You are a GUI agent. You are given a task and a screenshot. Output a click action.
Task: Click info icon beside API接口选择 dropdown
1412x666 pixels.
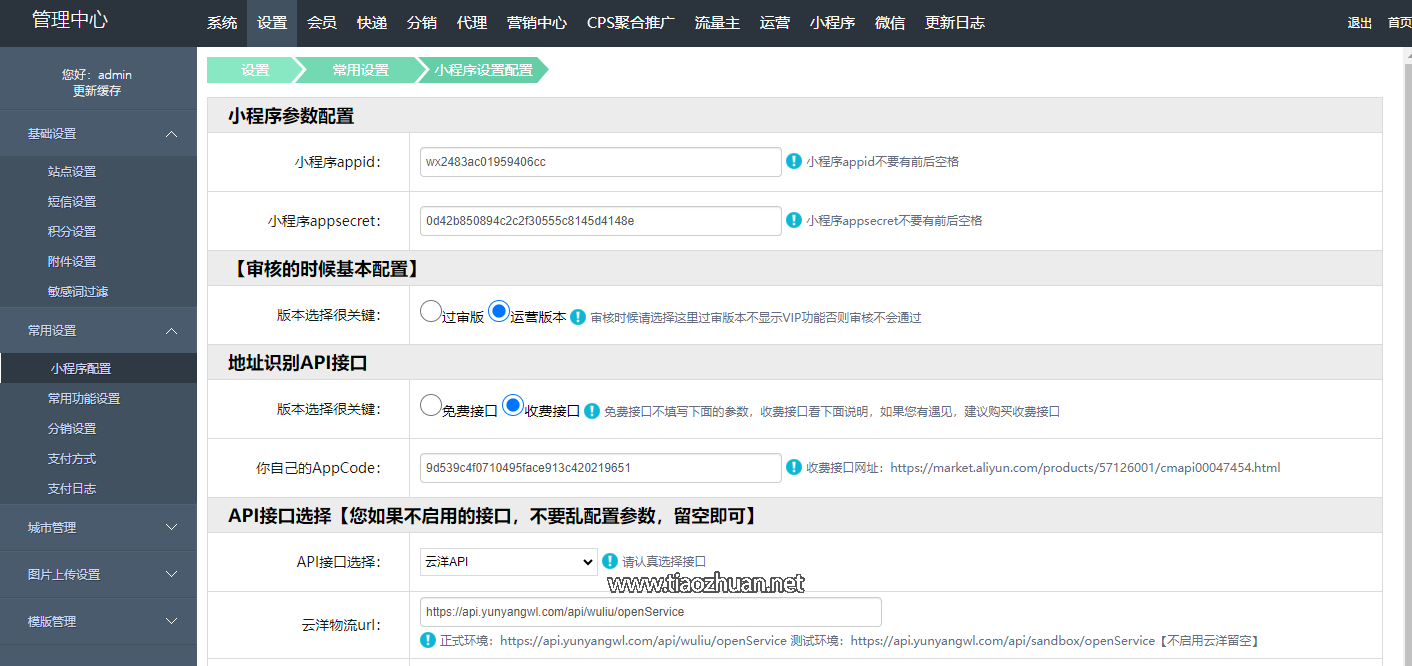[x=610, y=561]
